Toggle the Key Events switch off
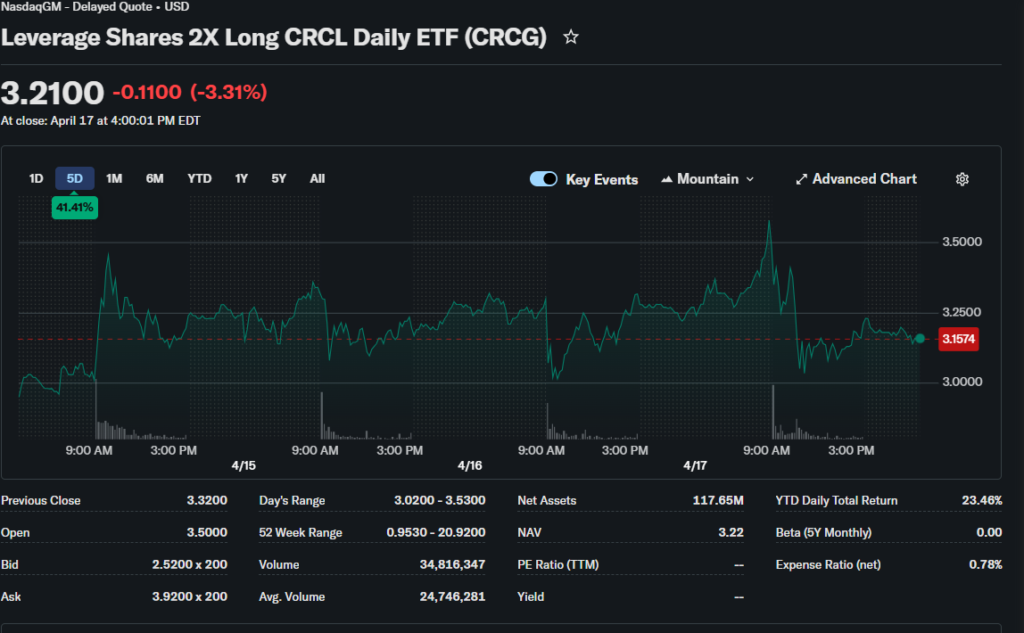This screenshot has width=1024, height=633. [x=543, y=179]
